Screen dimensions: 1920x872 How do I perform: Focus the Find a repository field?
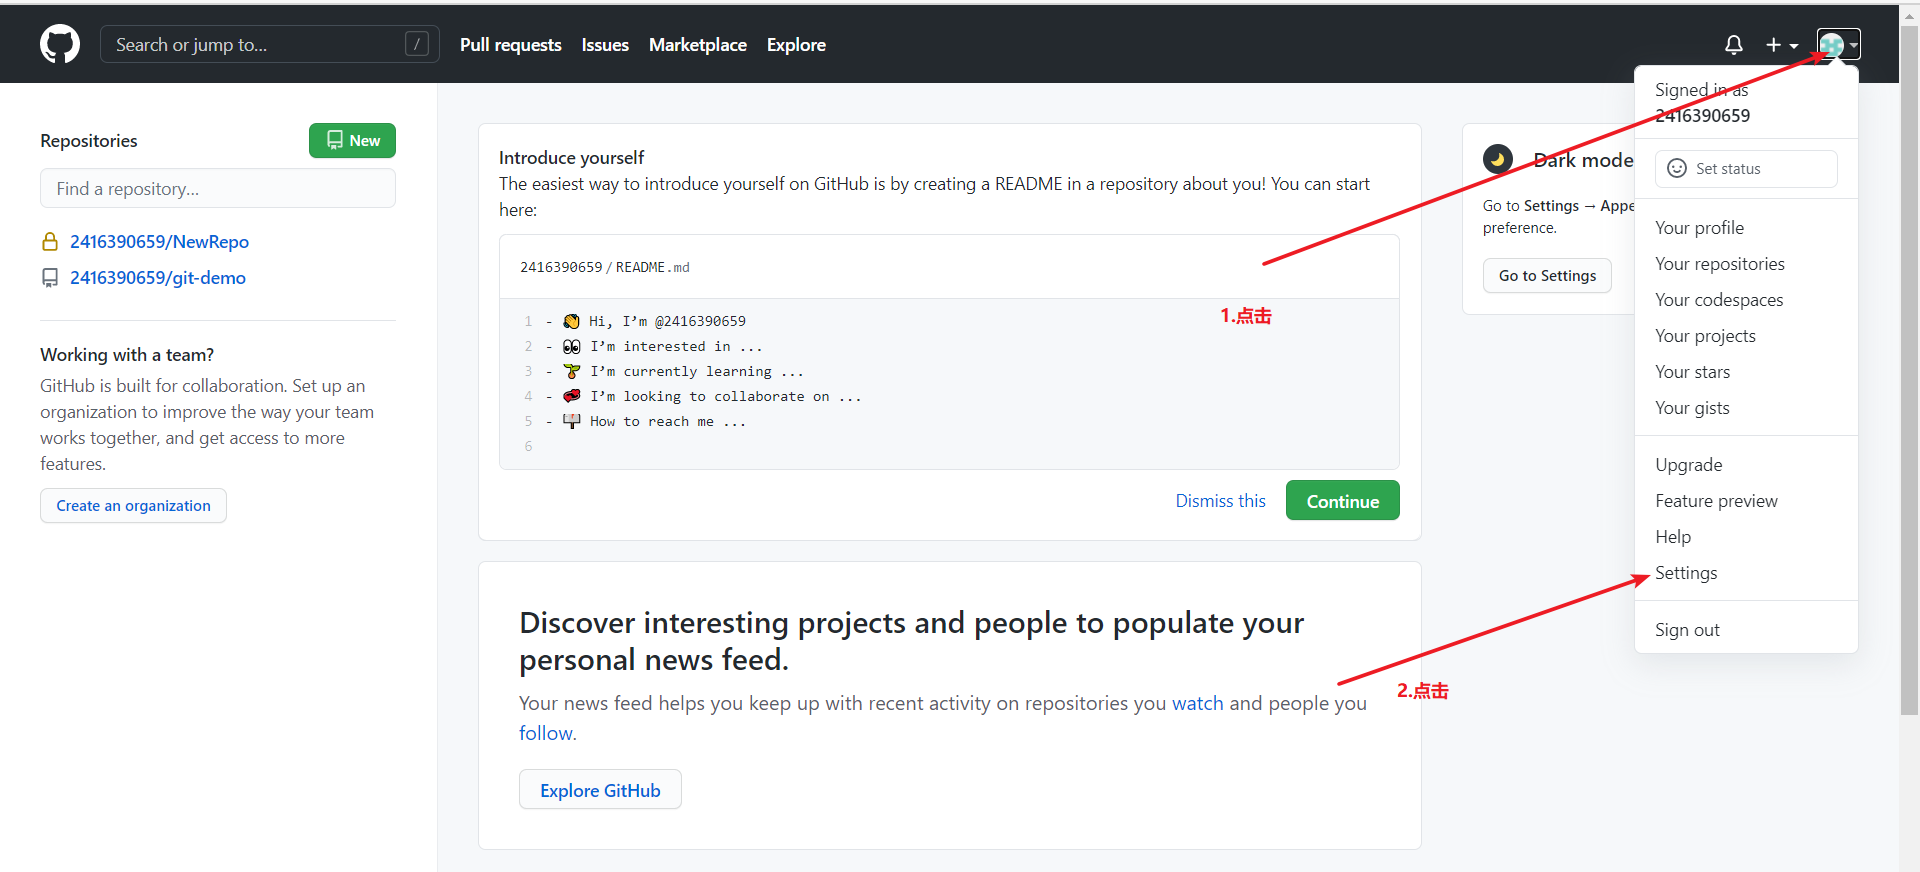click(x=218, y=189)
